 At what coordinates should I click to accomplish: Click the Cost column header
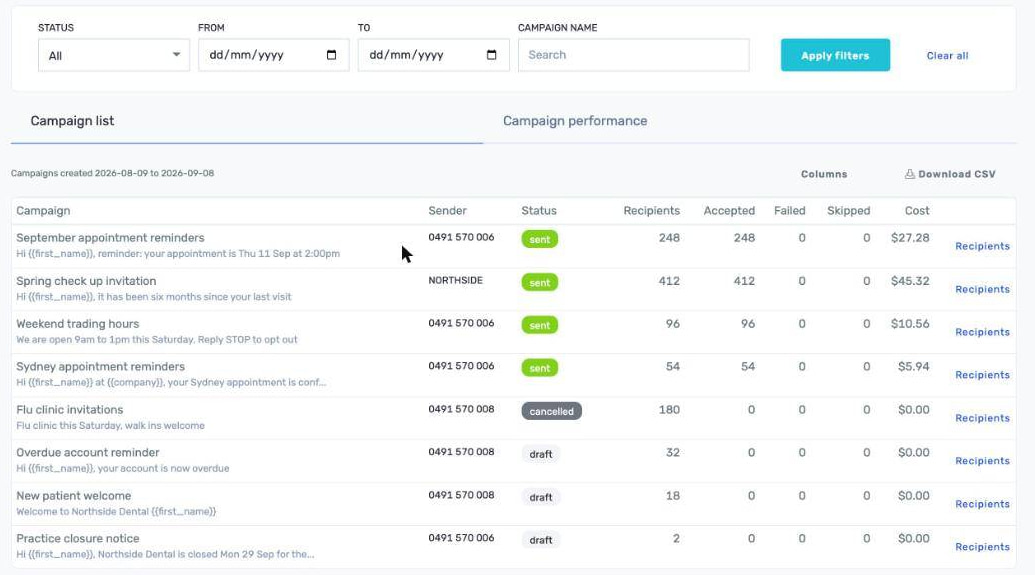[x=917, y=211]
